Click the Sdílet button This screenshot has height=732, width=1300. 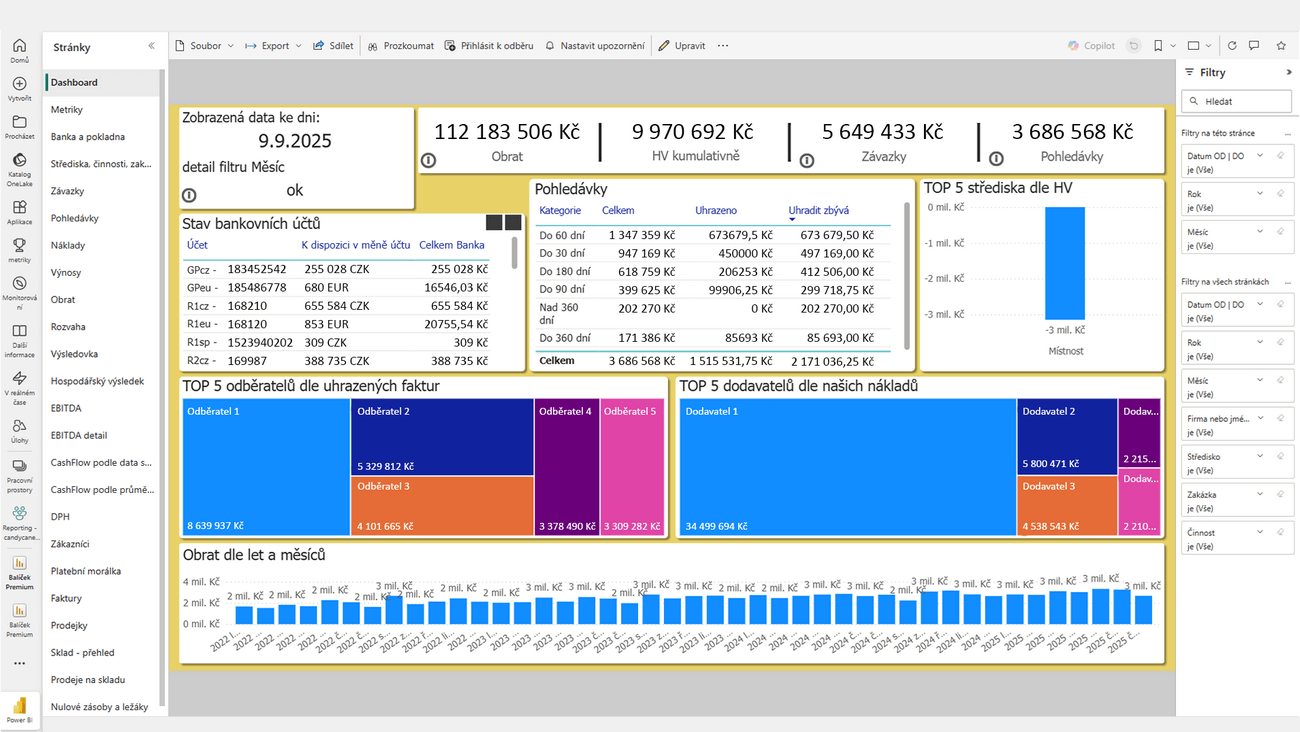coord(333,46)
